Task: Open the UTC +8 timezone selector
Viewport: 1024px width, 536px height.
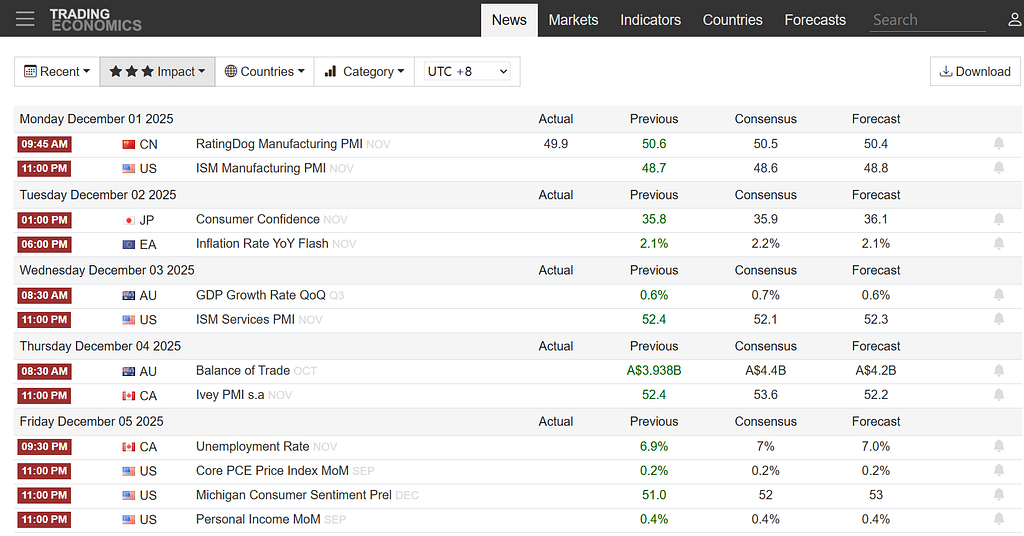Action: click(466, 71)
